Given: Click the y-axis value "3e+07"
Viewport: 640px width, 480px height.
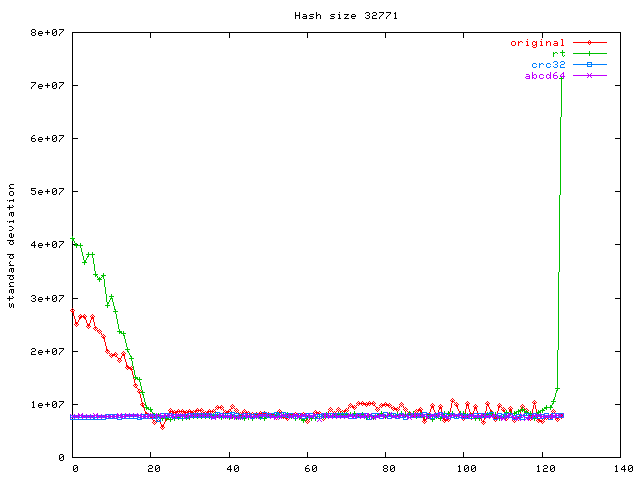Looking at the screenshot, I should click(47, 298).
